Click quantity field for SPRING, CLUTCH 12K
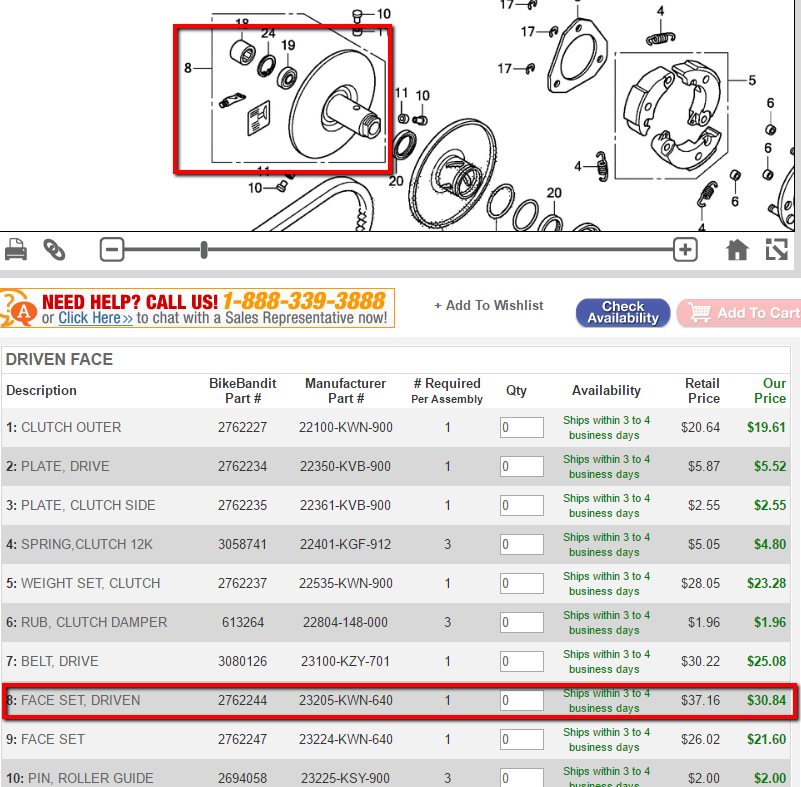Screen dimensions: 801x787 pyautogui.click(x=522, y=544)
